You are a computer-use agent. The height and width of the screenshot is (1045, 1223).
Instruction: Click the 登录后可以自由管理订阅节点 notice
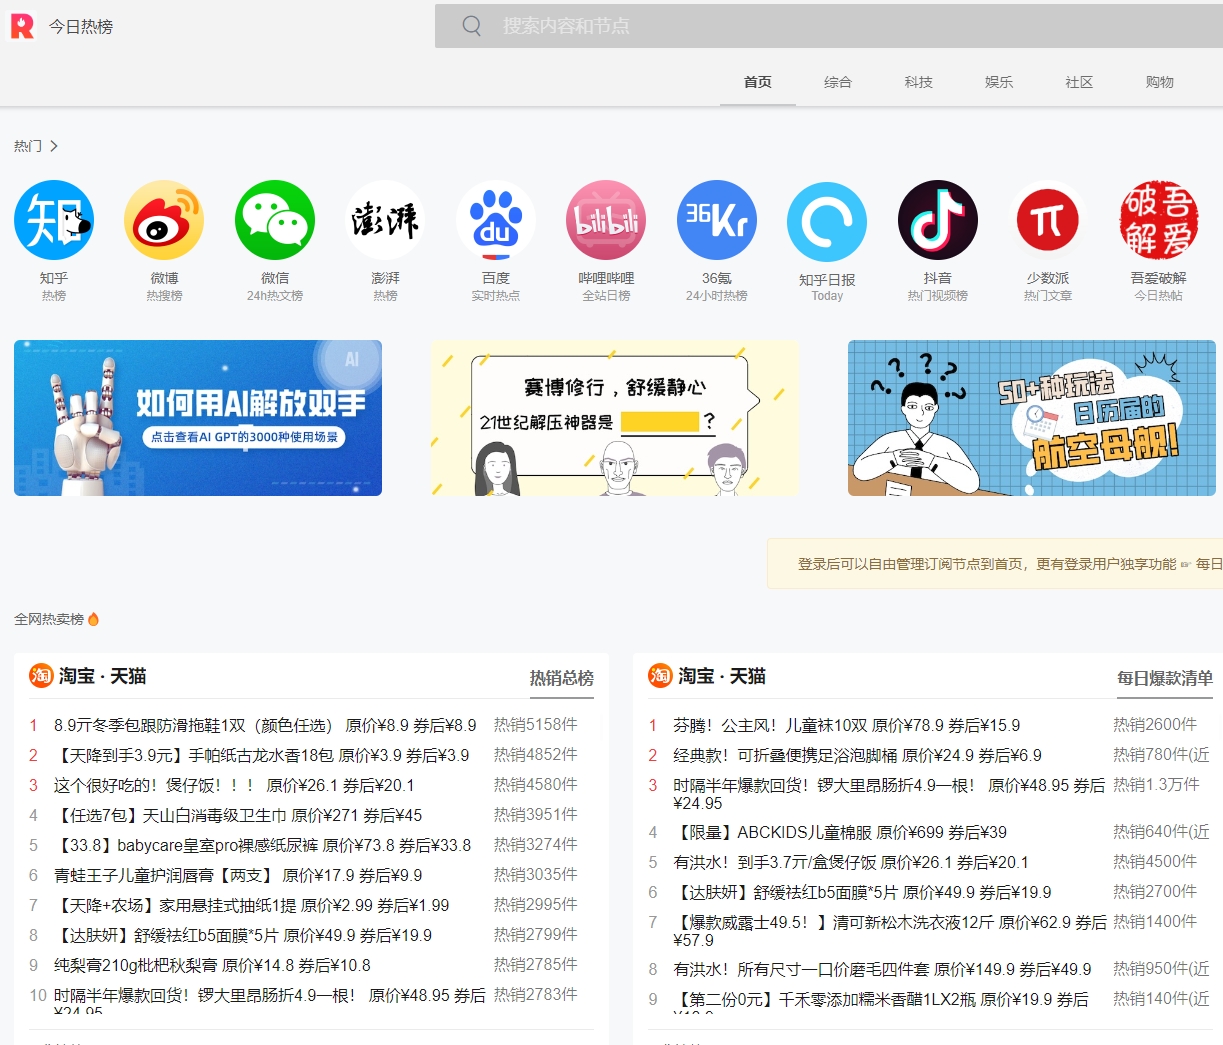point(995,564)
